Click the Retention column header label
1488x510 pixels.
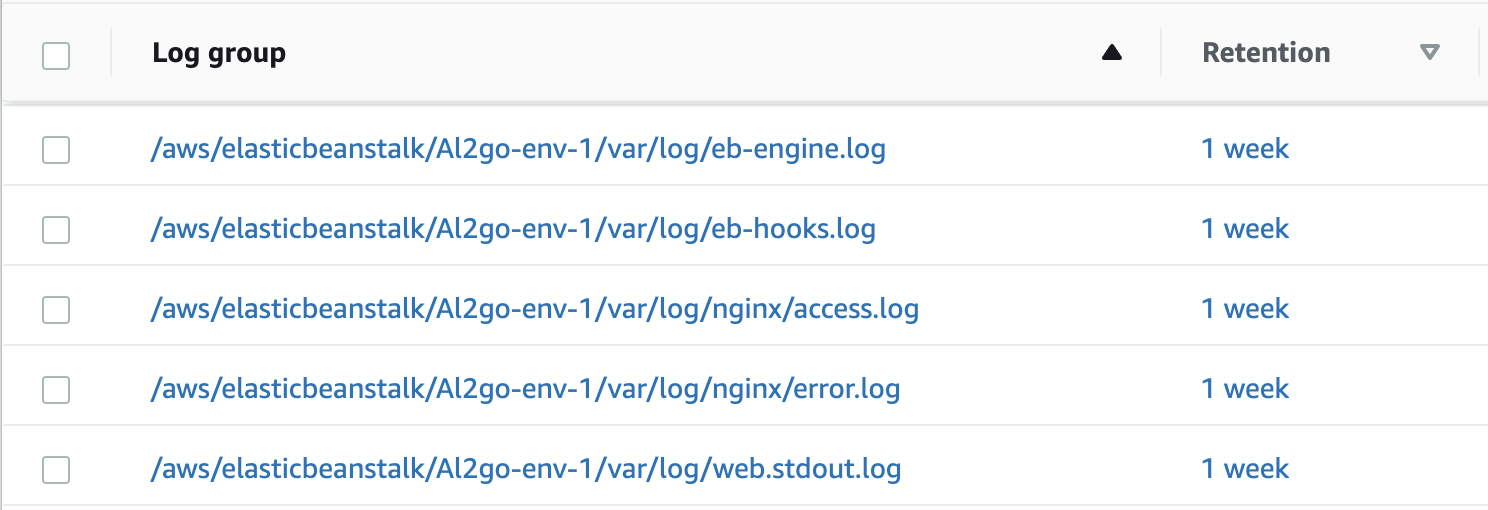click(x=1266, y=53)
